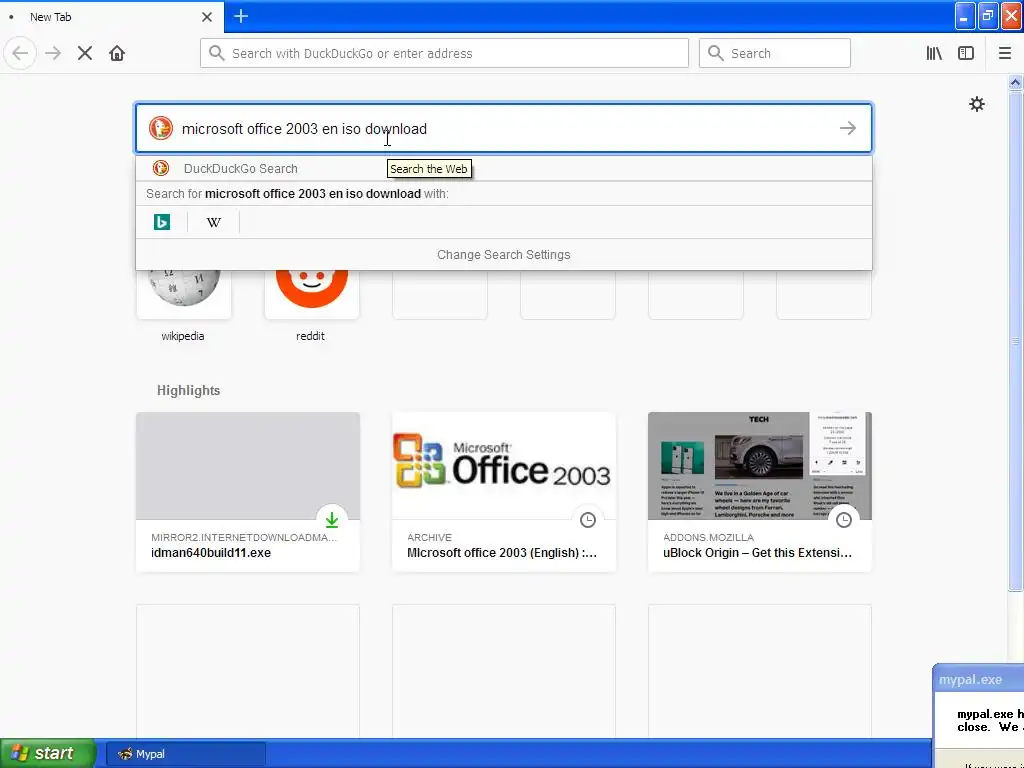Image resolution: width=1024 pixels, height=768 pixels.
Task: Open new tab page settings gear
Action: point(976,104)
